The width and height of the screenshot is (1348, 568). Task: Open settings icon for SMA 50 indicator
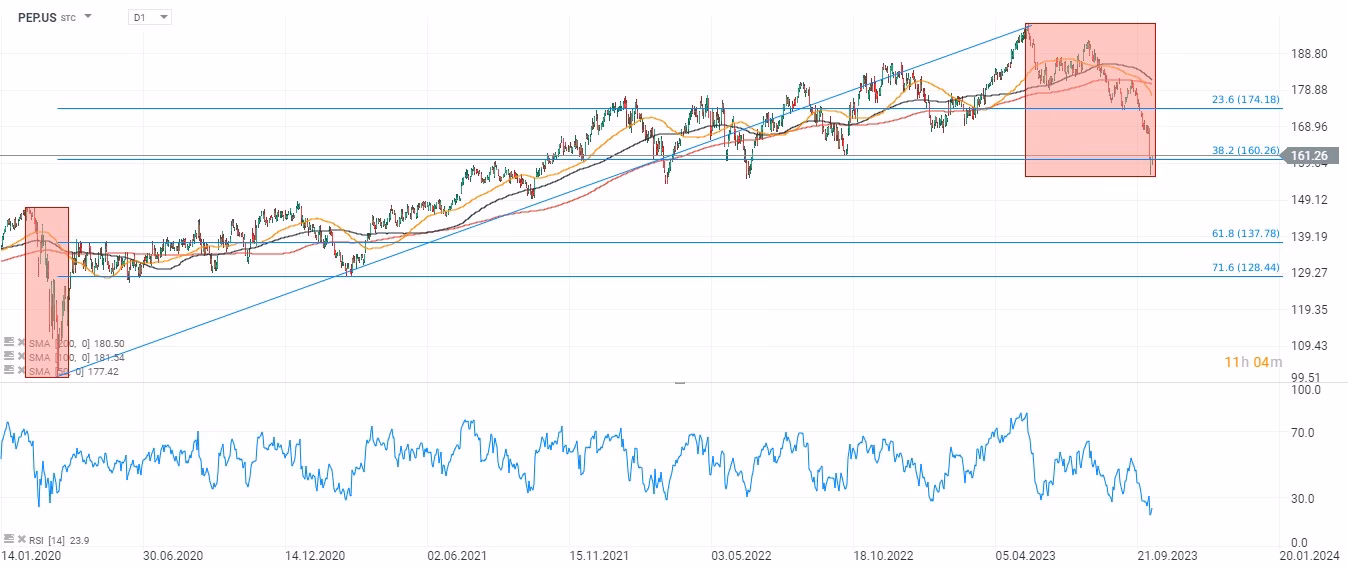(9, 370)
